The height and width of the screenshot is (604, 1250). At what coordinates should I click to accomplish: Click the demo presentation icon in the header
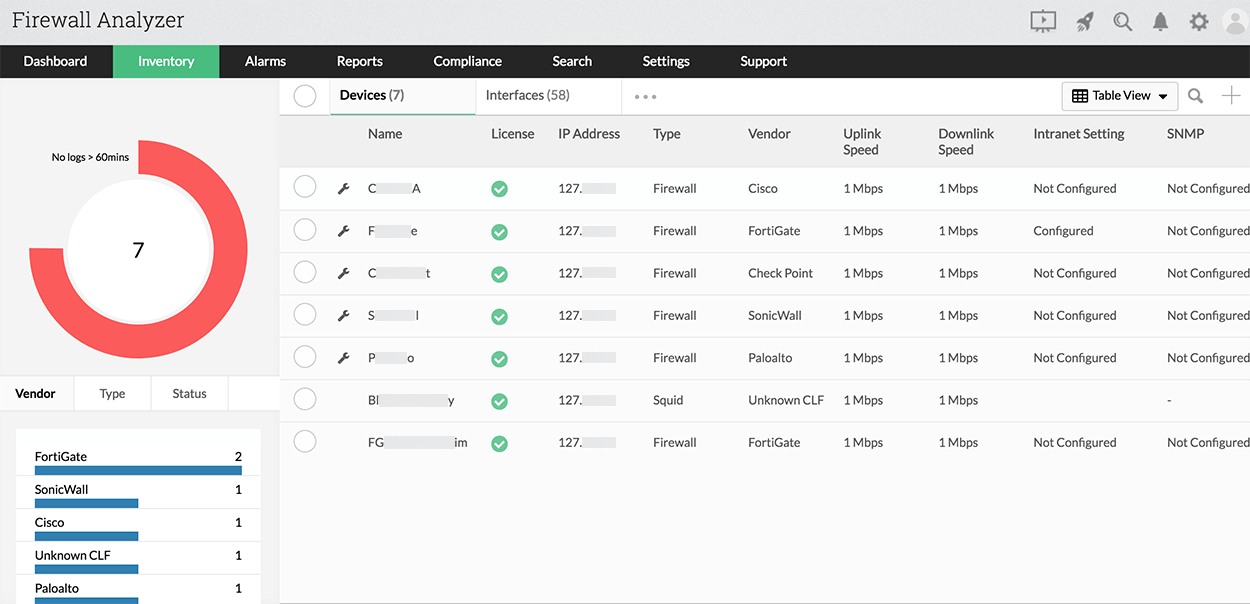1043,20
